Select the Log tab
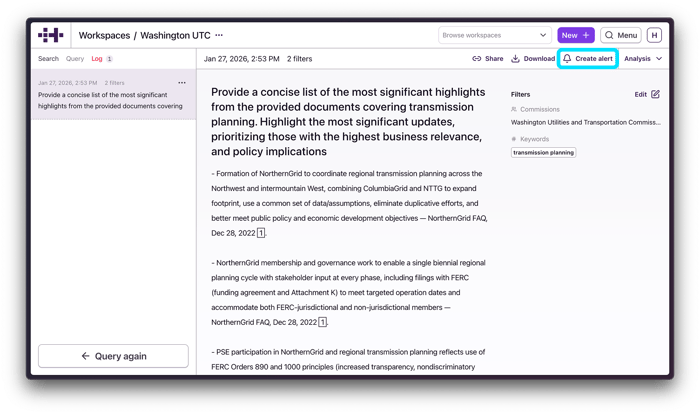Screen dimensions: 700x414 point(98,59)
